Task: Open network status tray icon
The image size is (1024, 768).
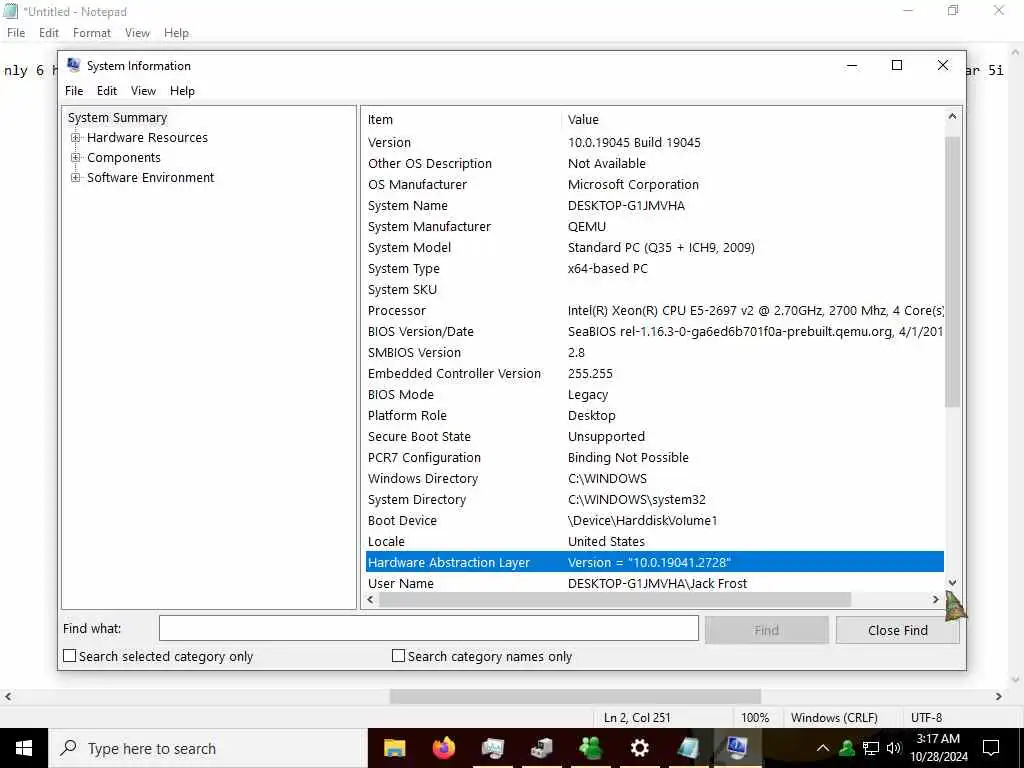Action: 871,748
